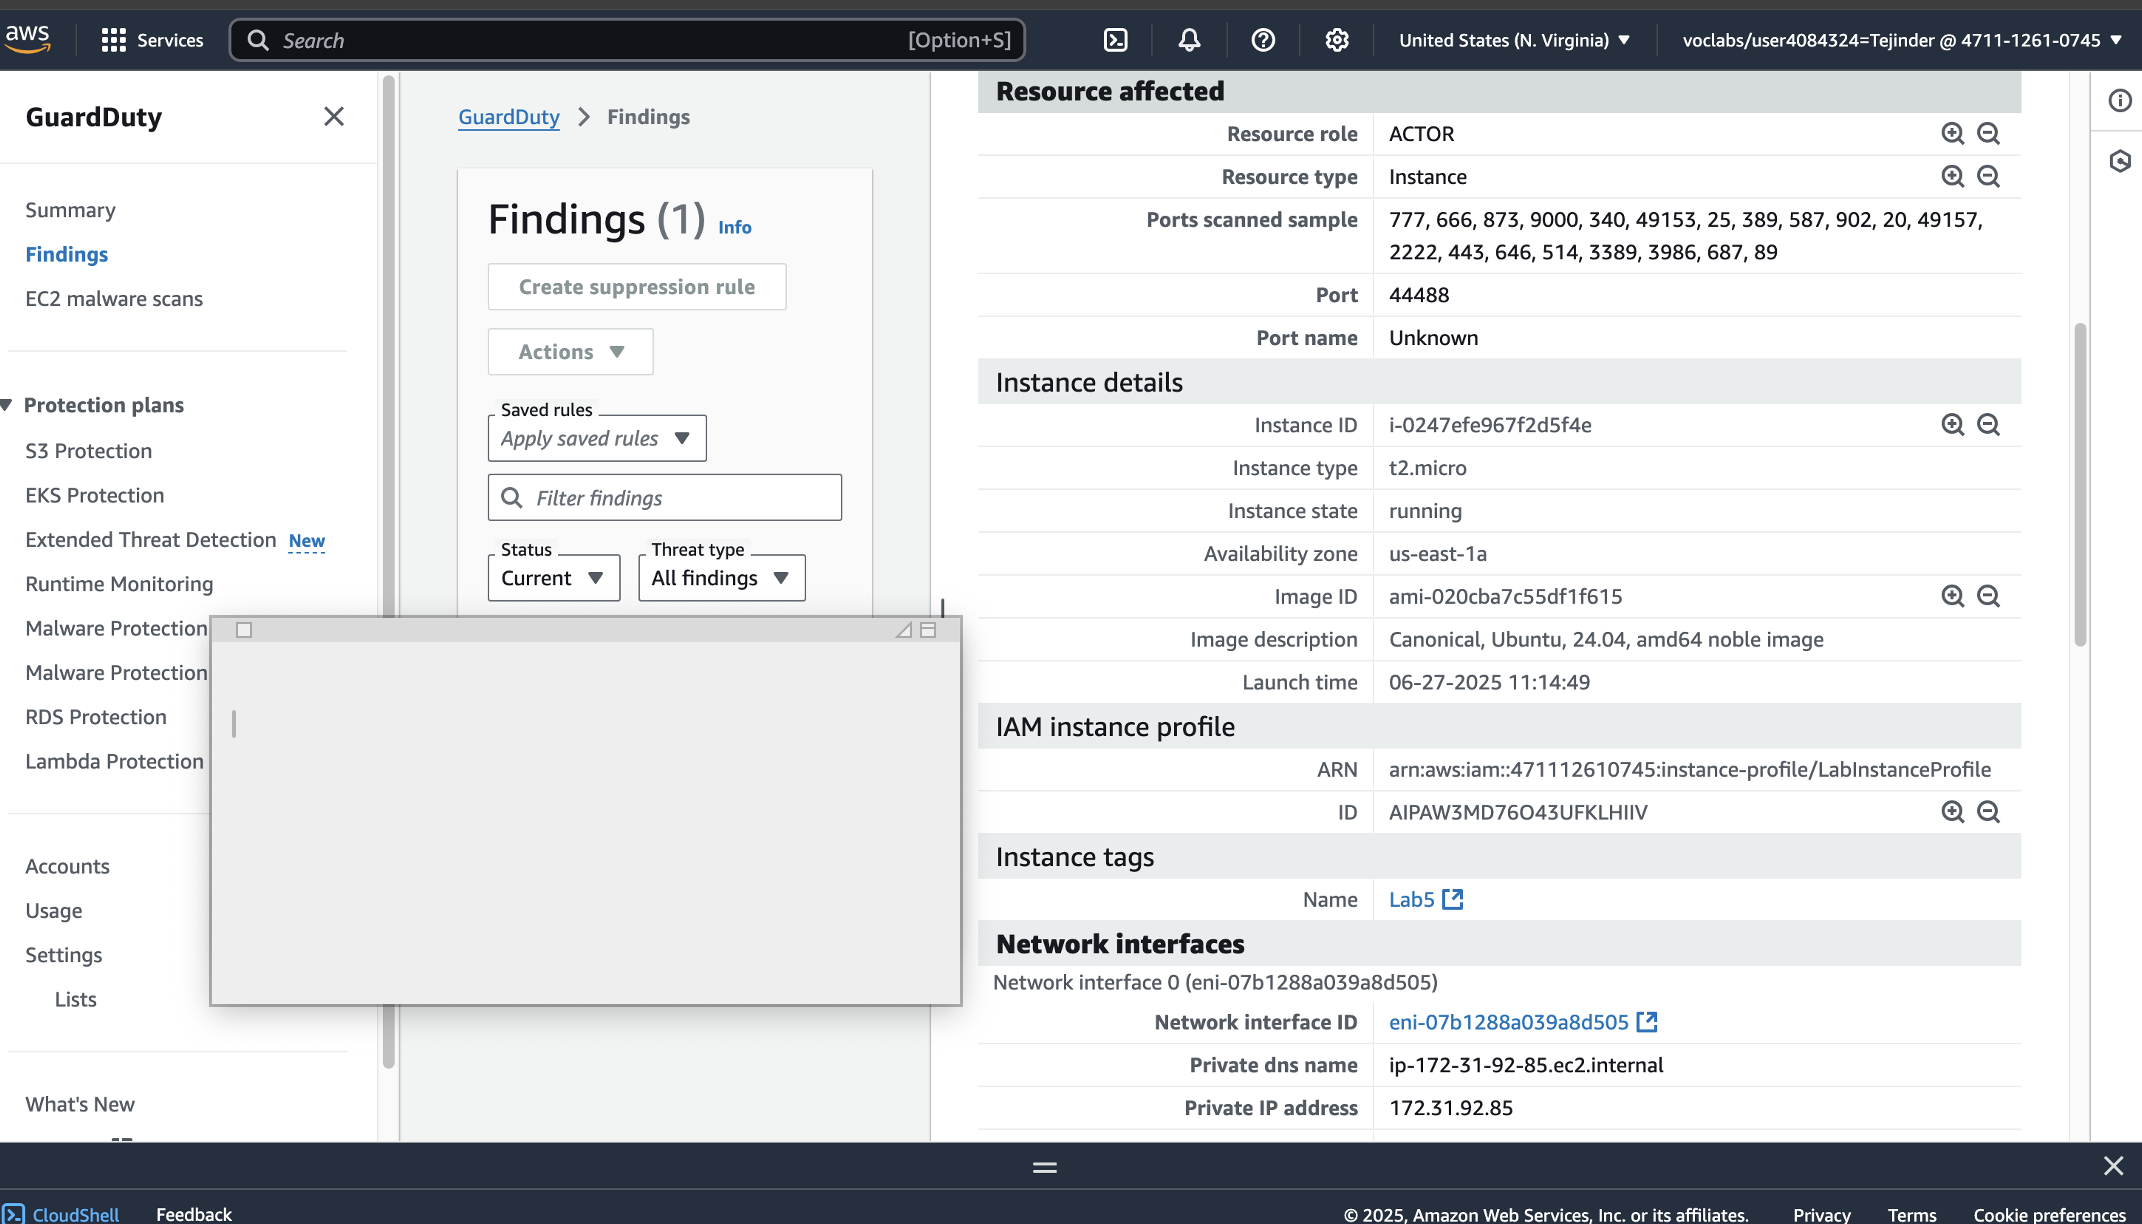Open the AWS help question mark menu
This screenshot has width=2142, height=1224.
click(x=1263, y=40)
